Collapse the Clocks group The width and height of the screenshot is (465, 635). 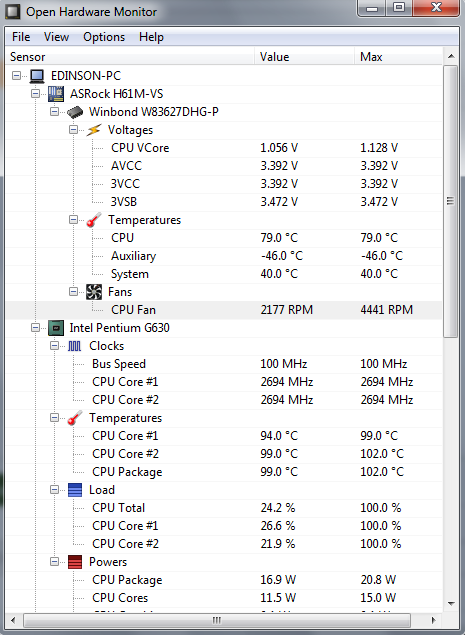[x=55, y=345]
